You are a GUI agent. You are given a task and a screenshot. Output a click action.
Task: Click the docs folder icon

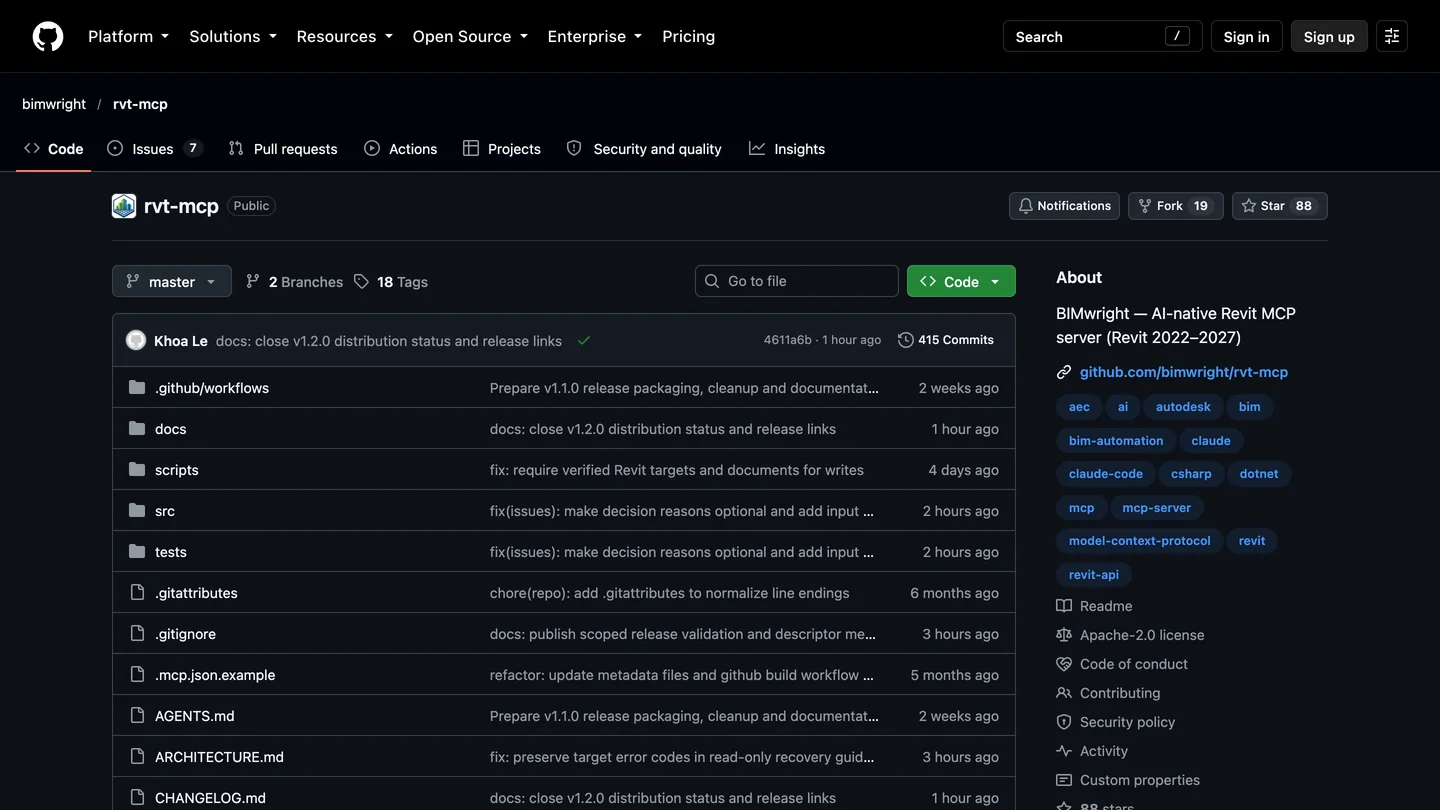click(x=137, y=429)
